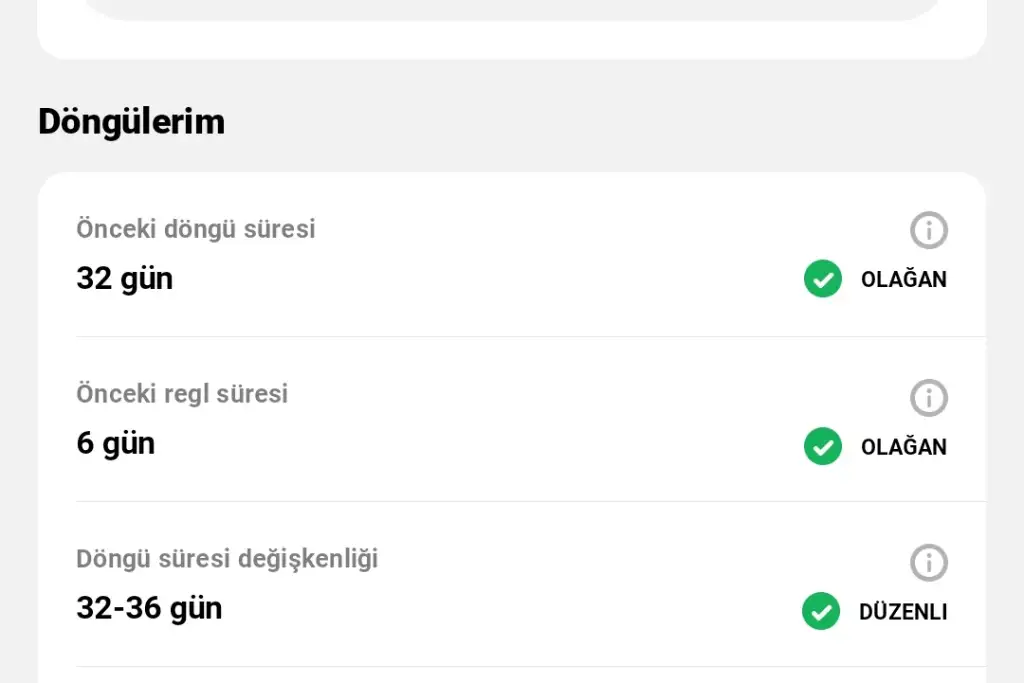This screenshot has width=1024, height=683.
Task: Click green checkmark in Önceki regl süresi row
Action: (x=823, y=446)
